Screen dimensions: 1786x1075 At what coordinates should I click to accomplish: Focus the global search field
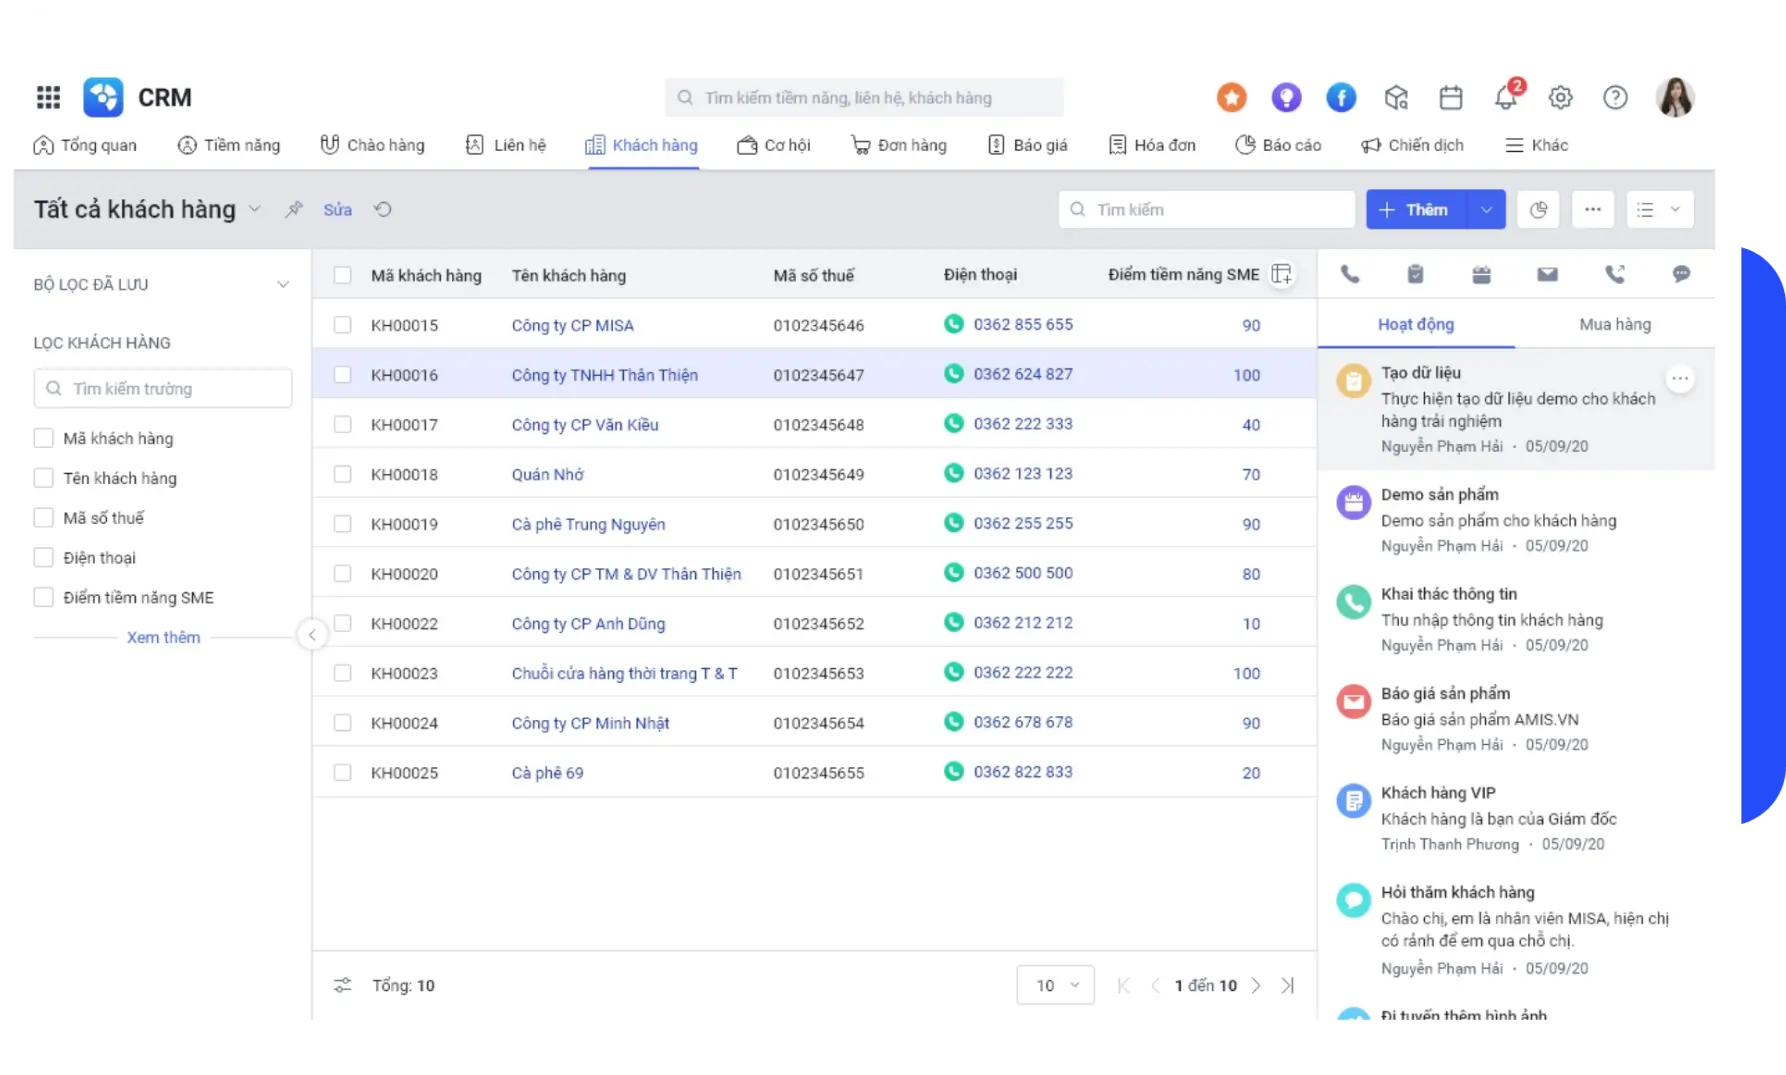click(x=864, y=97)
